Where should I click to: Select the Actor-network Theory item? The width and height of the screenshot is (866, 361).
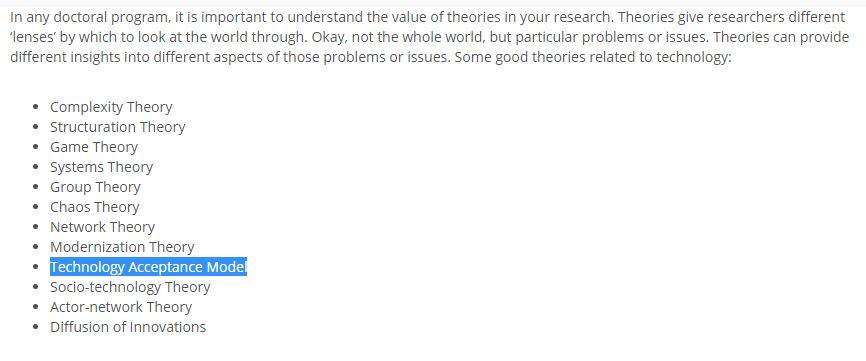(x=121, y=307)
